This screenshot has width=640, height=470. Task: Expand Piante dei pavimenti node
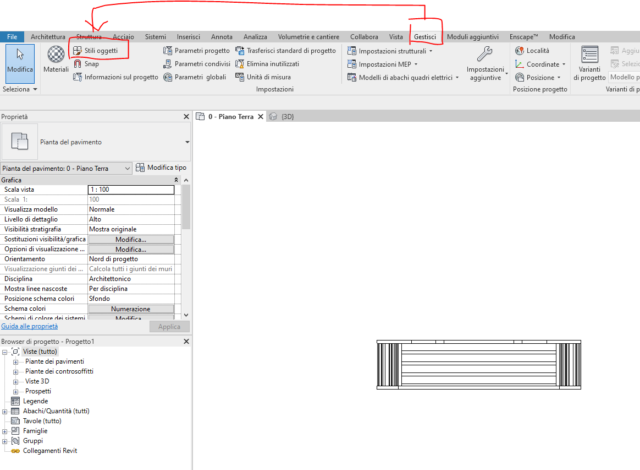pos(16,362)
